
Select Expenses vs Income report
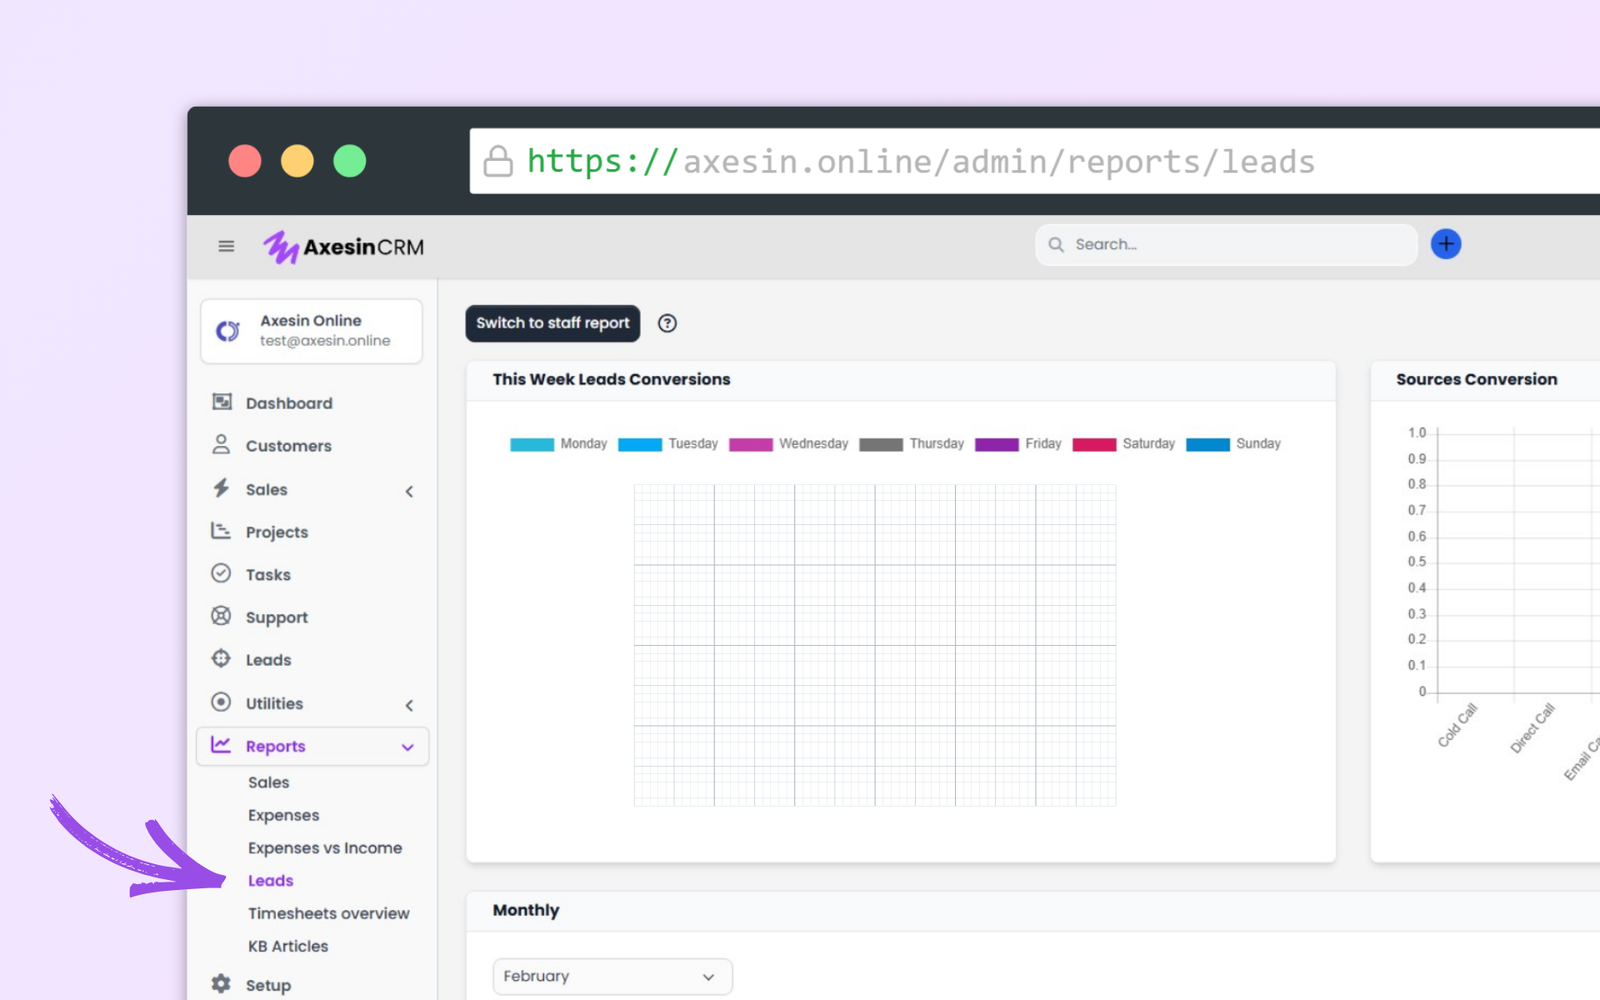324,848
